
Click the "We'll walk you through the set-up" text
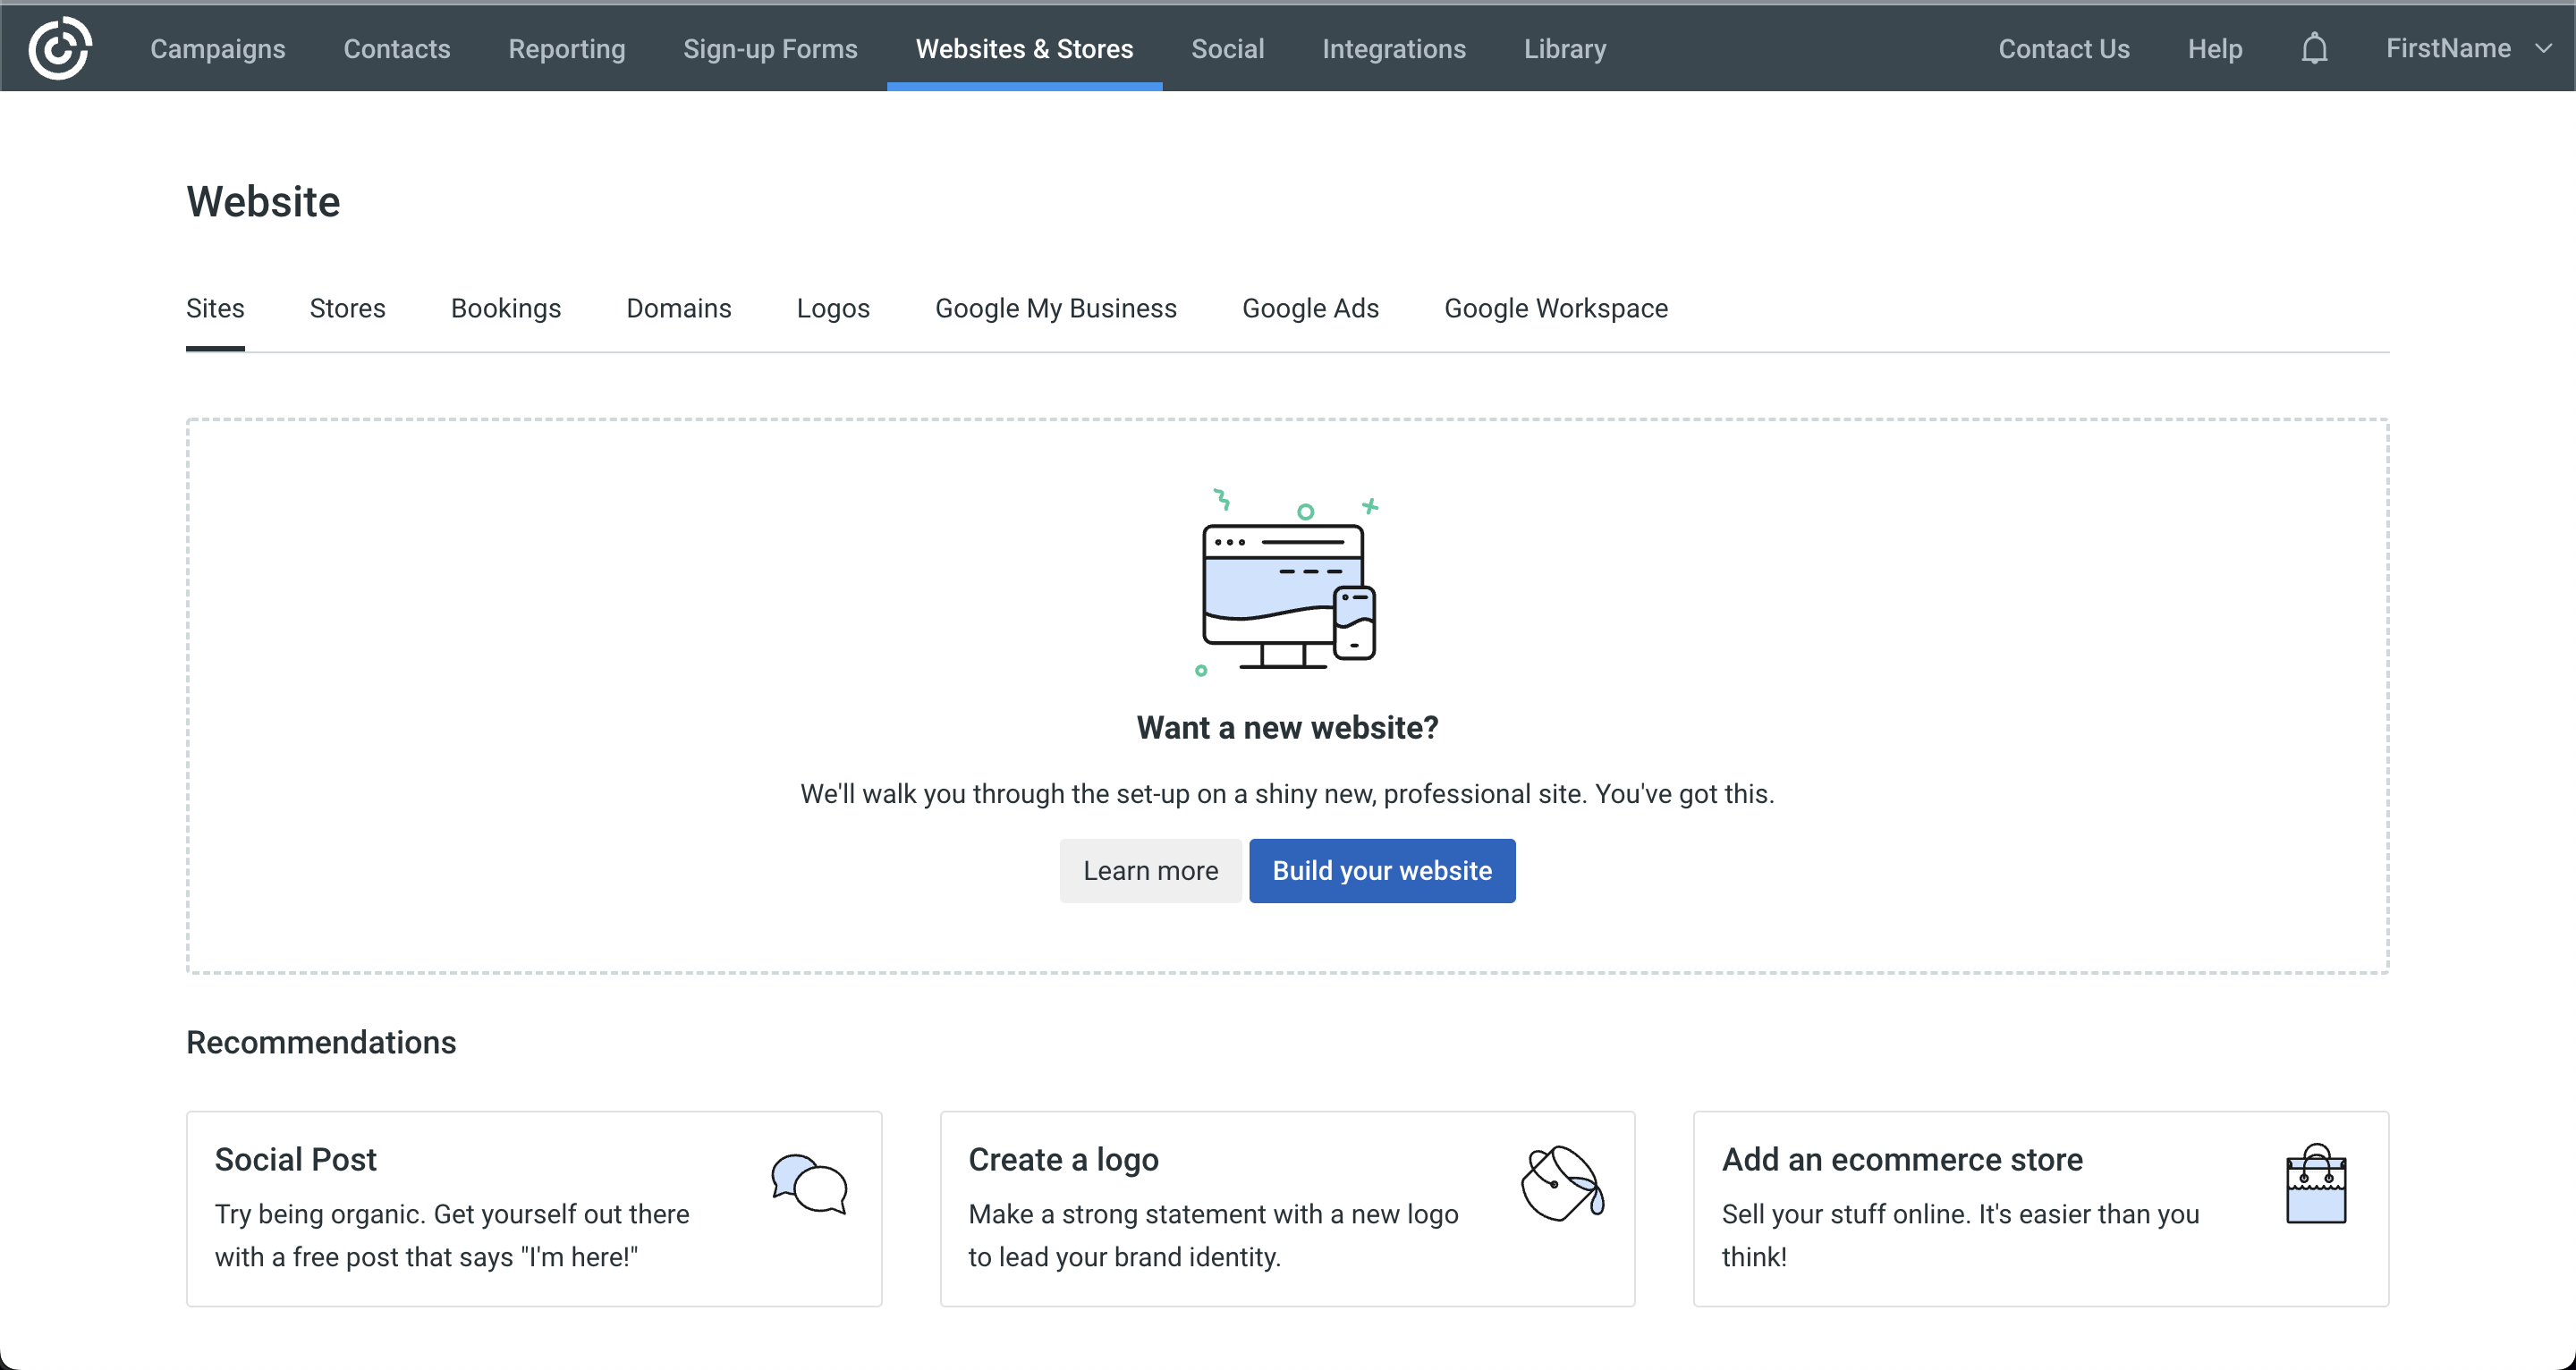coord(1288,793)
